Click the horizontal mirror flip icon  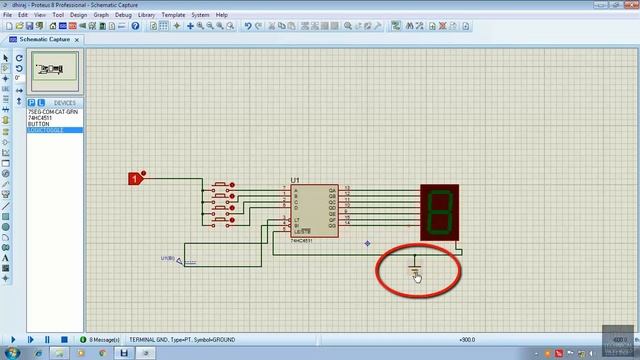19,90
